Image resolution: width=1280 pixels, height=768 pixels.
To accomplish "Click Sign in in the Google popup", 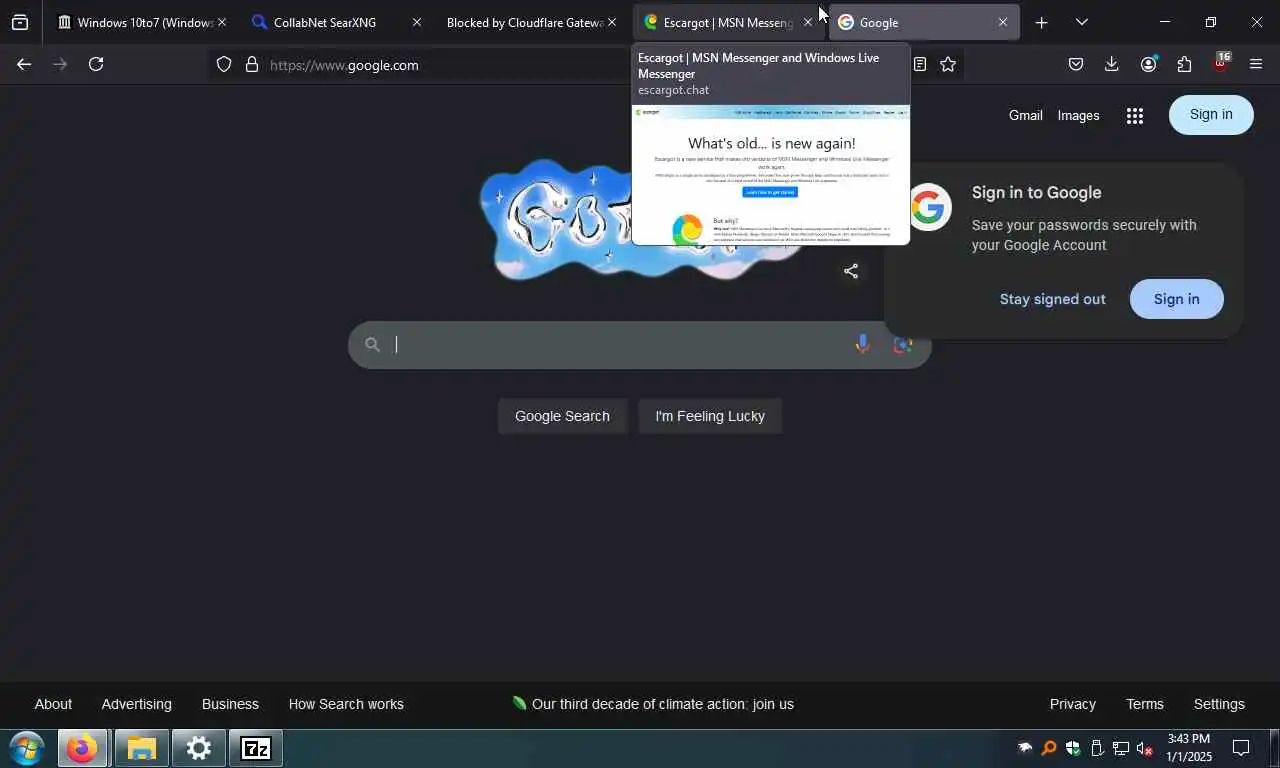I will tap(1176, 299).
